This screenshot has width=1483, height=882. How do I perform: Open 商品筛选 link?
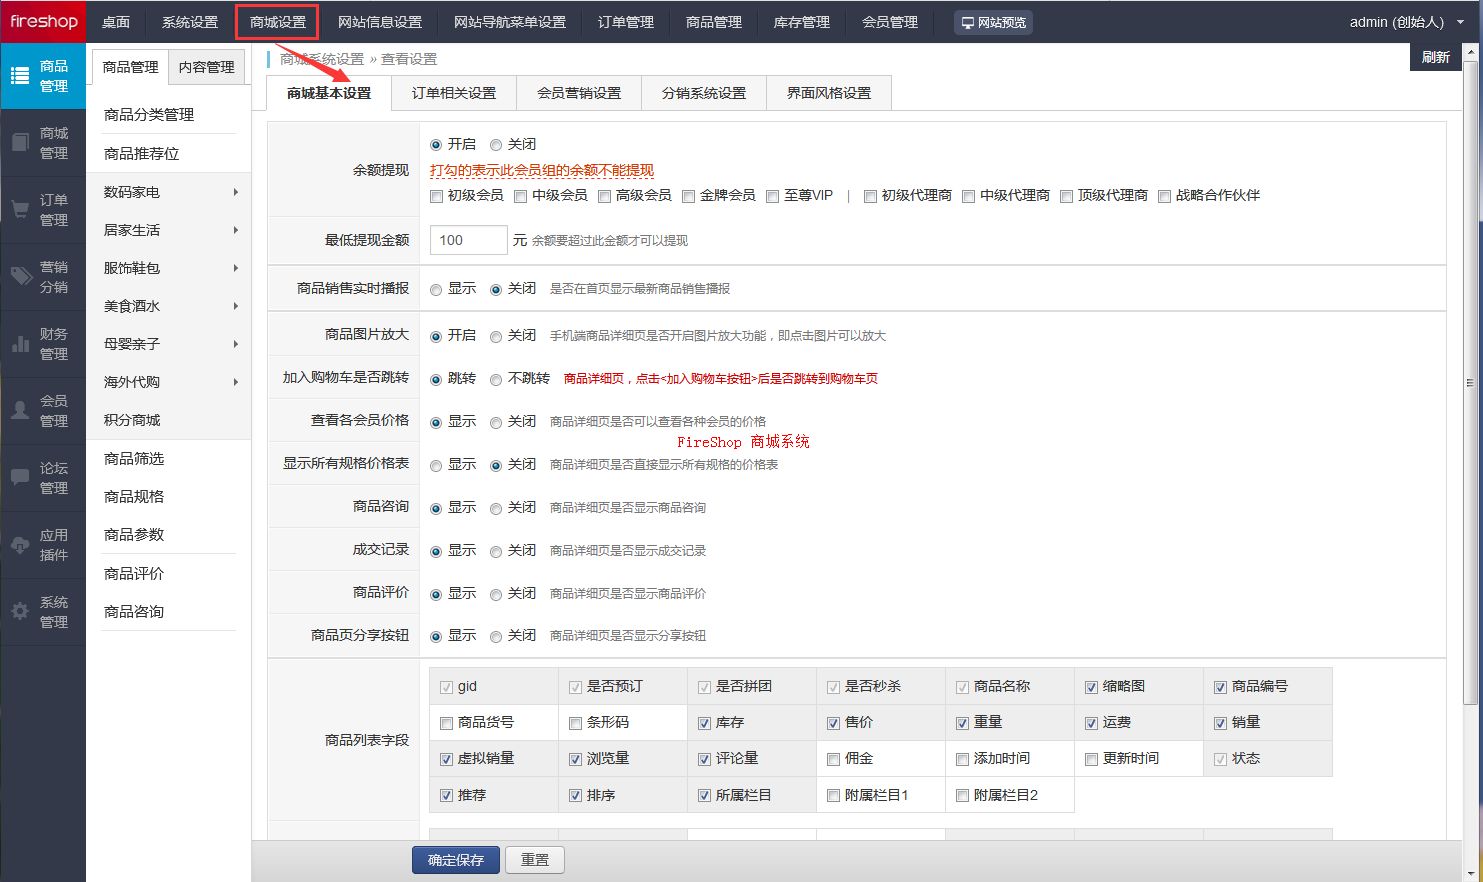134,459
